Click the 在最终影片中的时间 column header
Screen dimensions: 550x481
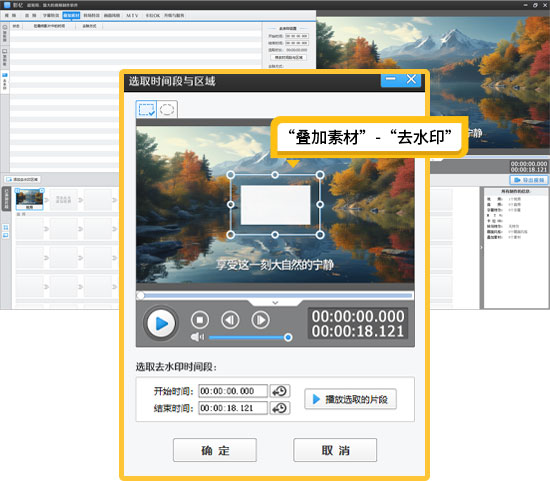tap(49, 26)
